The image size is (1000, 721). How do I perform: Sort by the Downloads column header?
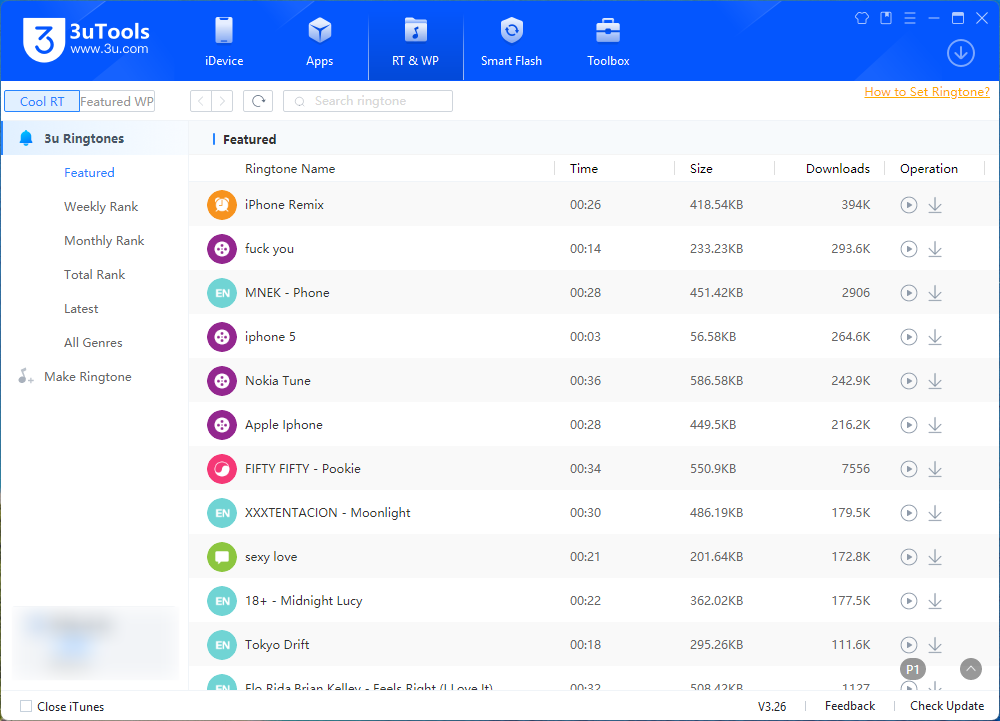[x=837, y=168]
